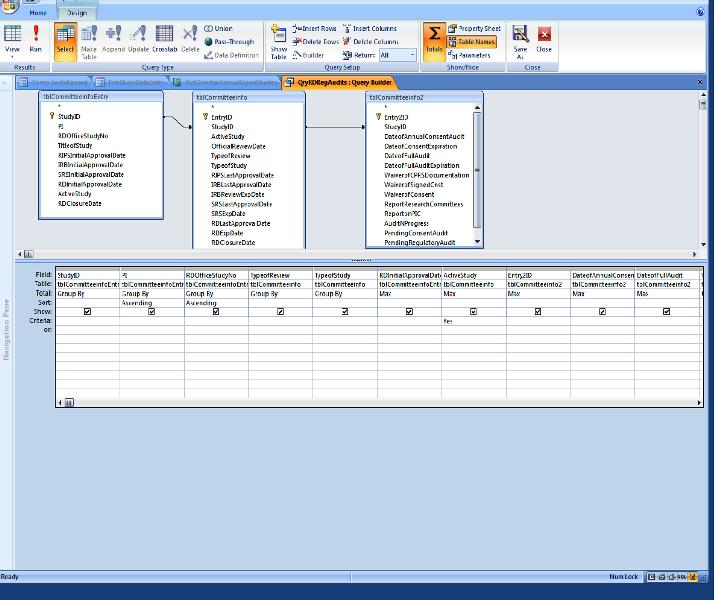Toggle Show checkbox under ActiveStudy column

click(473, 312)
